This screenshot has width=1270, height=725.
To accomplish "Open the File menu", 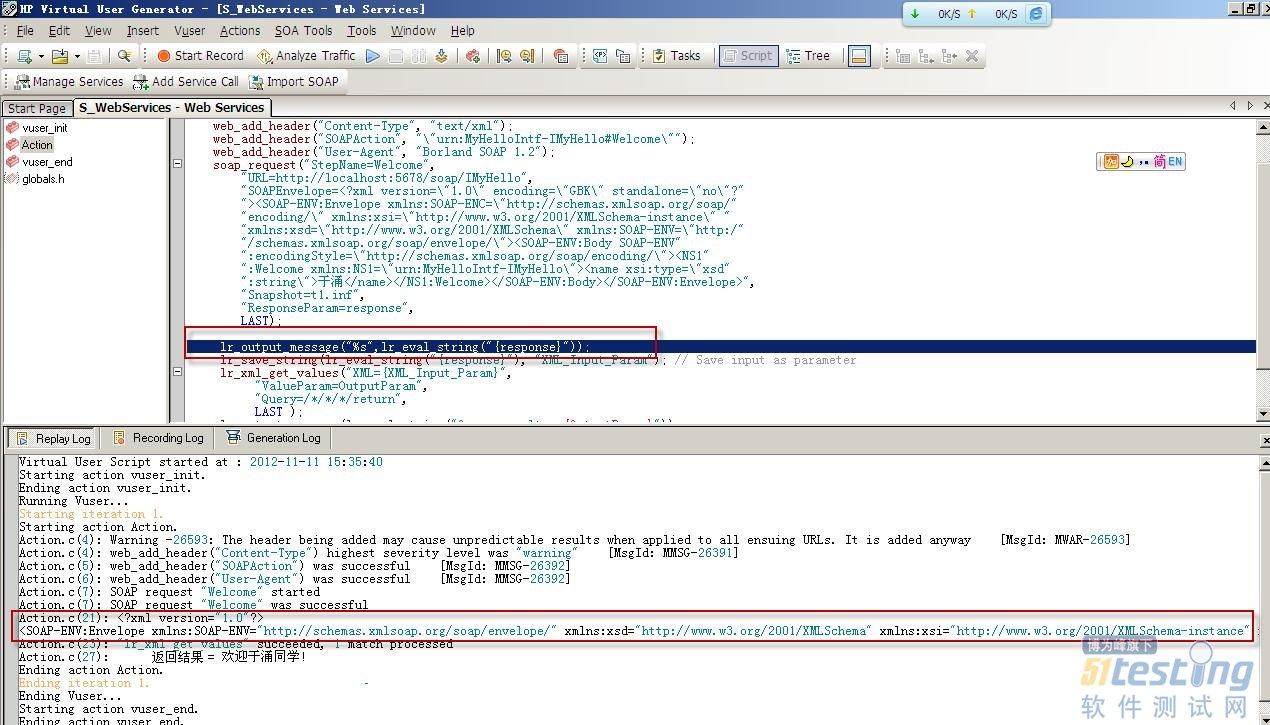I will click(25, 31).
